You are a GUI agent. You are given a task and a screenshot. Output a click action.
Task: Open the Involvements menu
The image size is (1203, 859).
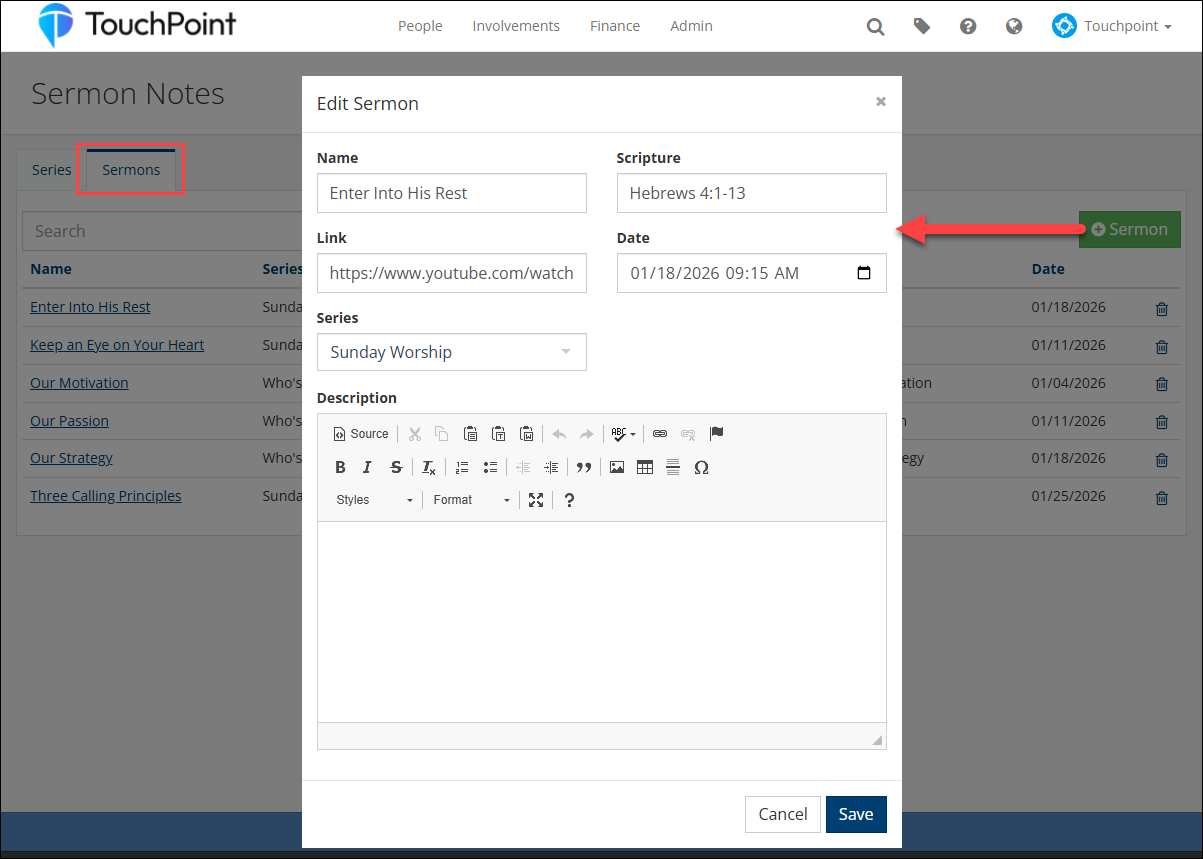[x=516, y=26]
